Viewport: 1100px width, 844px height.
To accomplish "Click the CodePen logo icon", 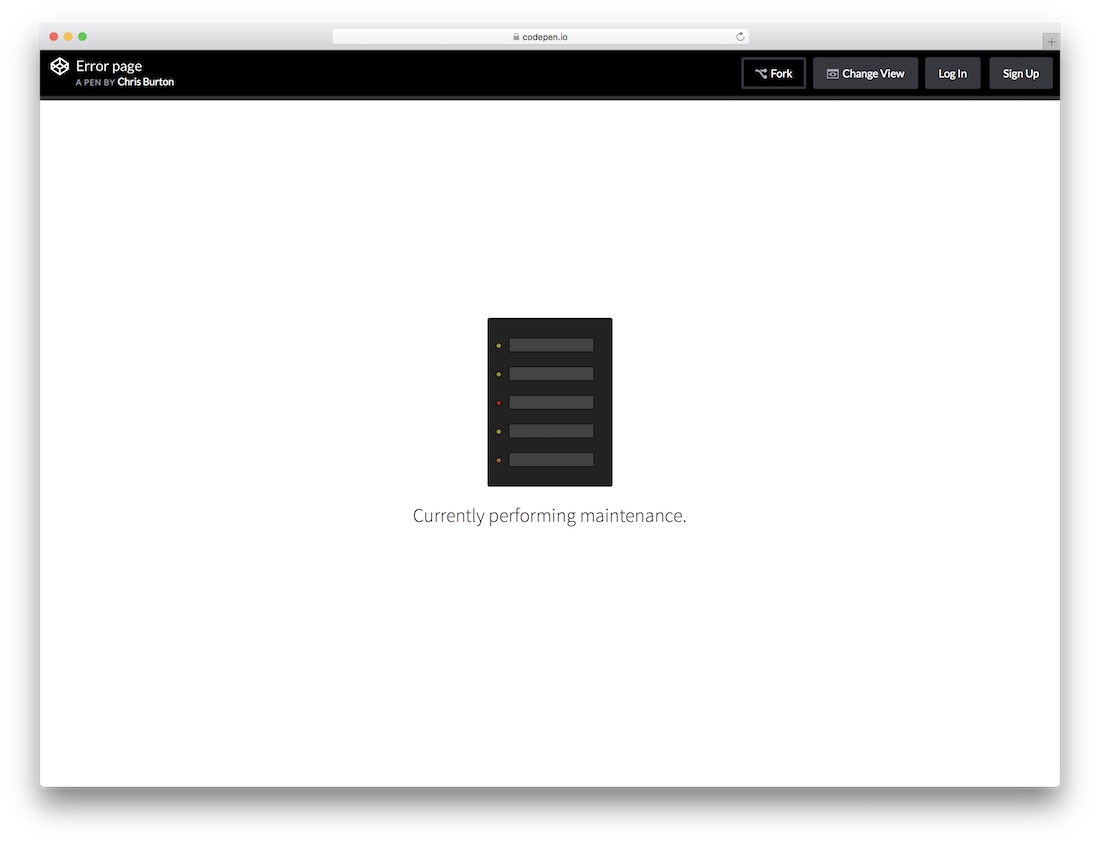I will [x=60, y=67].
